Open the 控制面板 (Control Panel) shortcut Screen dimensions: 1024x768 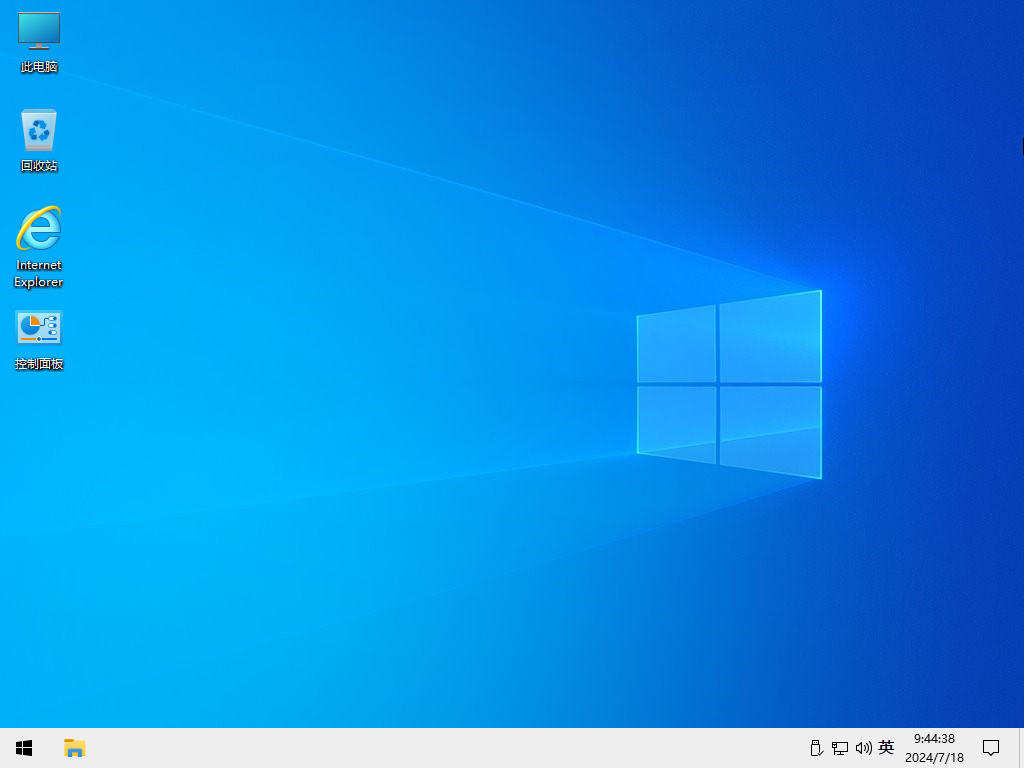click(38, 326)
